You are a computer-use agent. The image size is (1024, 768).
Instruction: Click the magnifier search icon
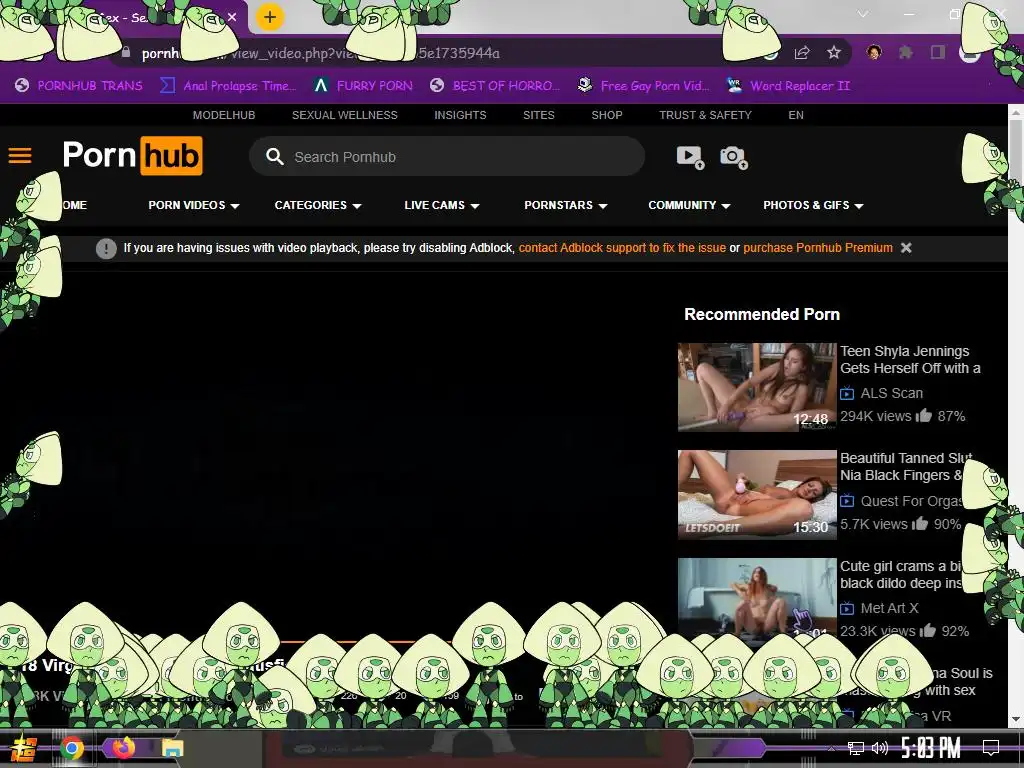274,157
